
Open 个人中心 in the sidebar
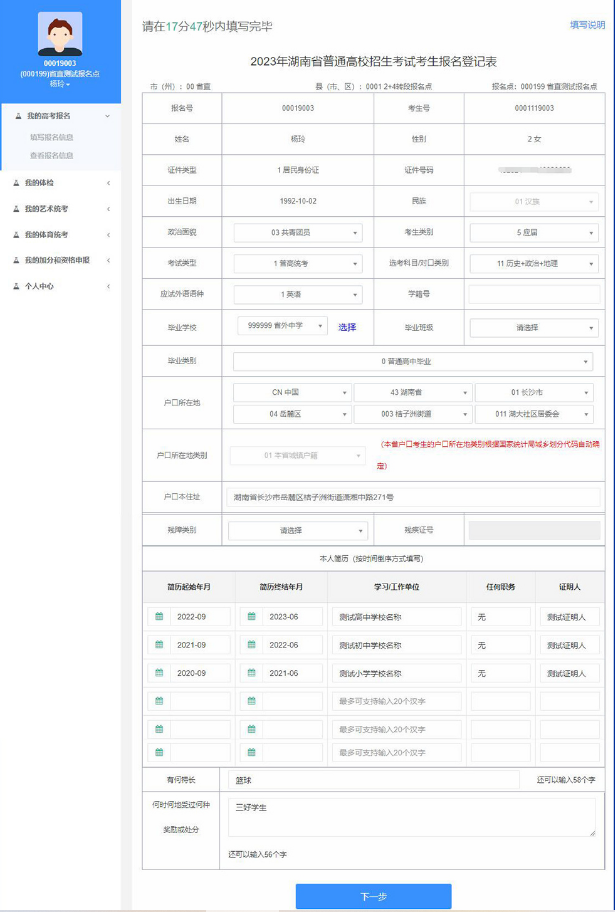[x=60, y=285]
